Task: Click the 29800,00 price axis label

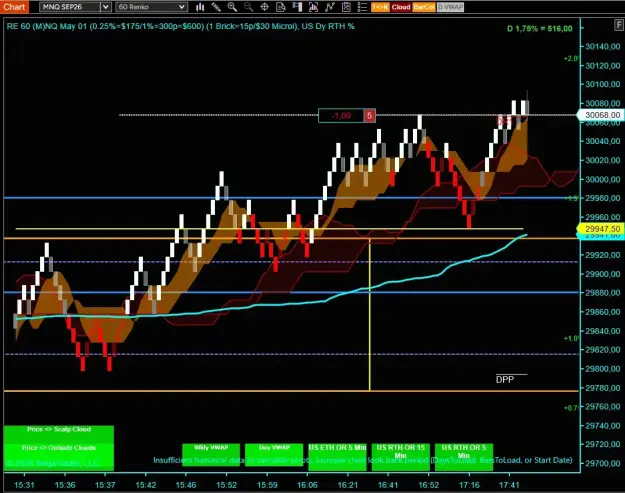Action: point(603,369)
